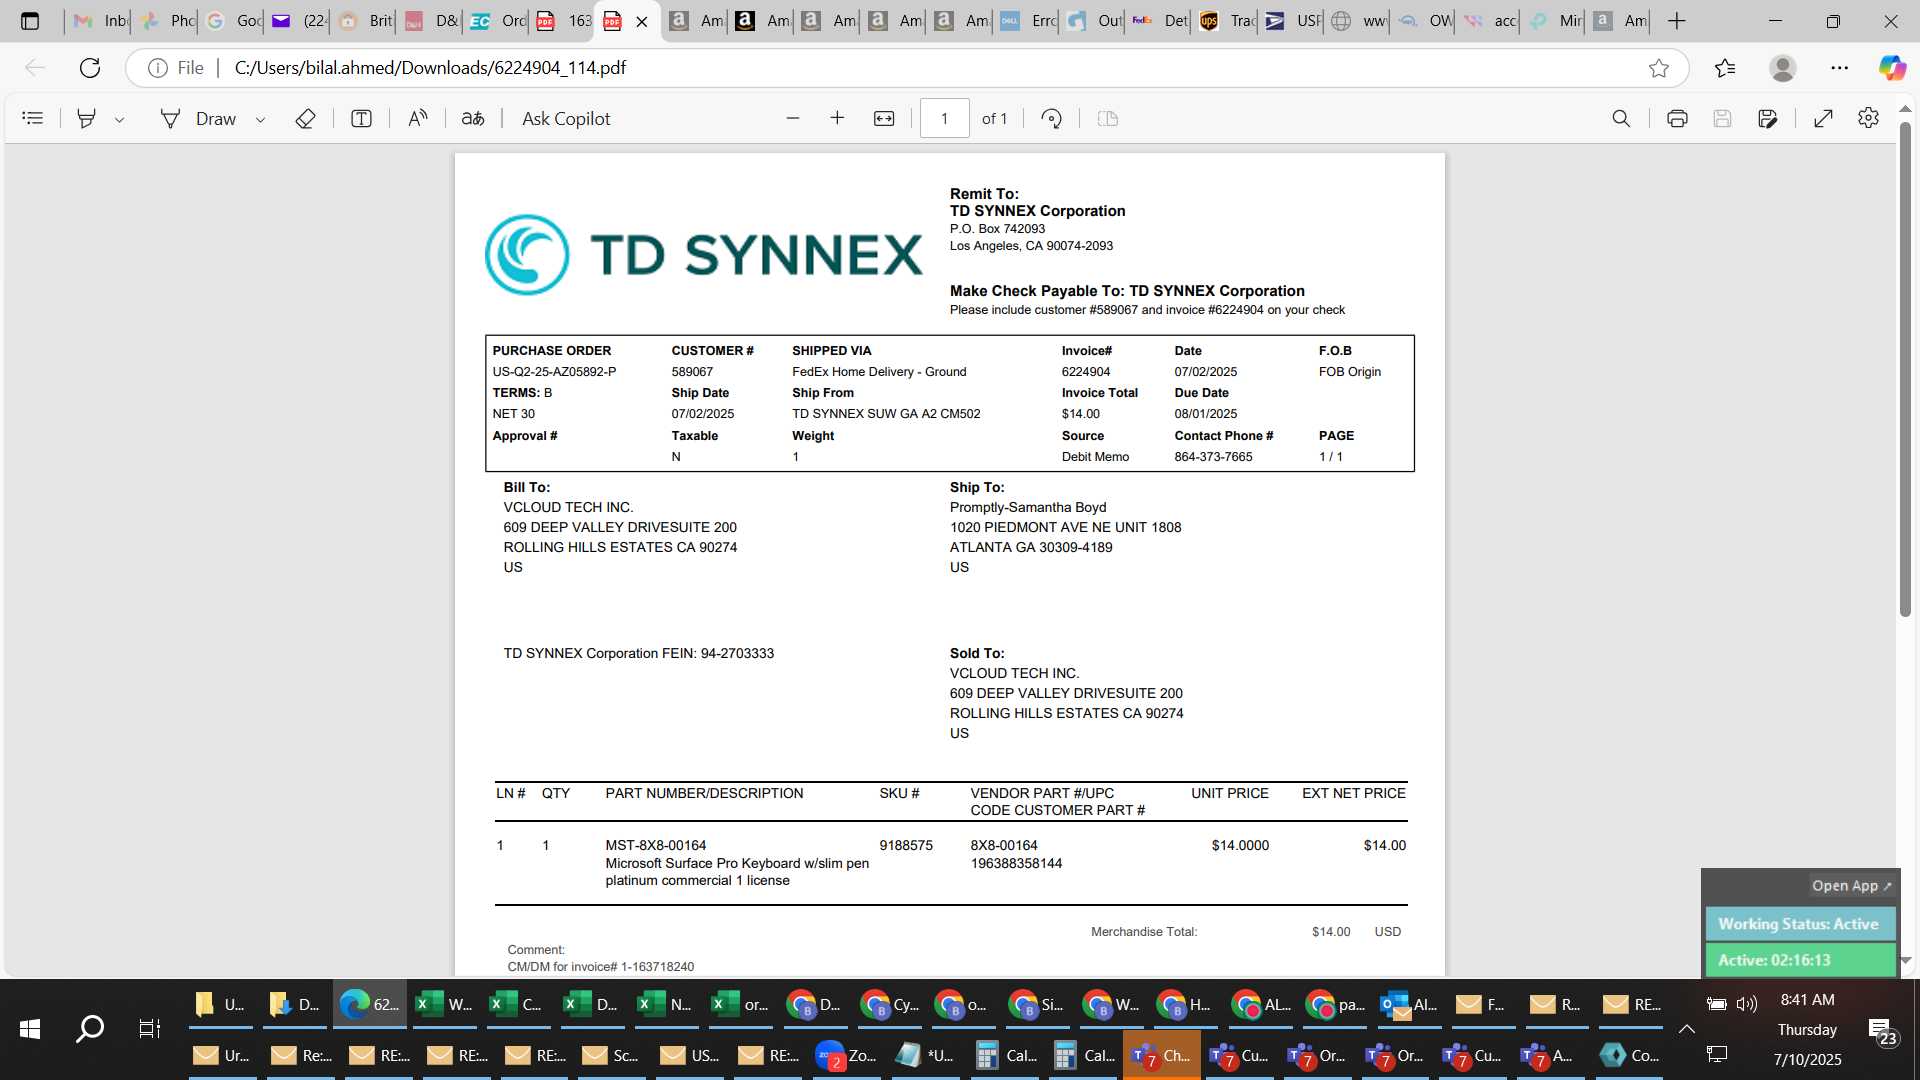
Task: Rotate the PDF page
Action: click(1051, 118)
